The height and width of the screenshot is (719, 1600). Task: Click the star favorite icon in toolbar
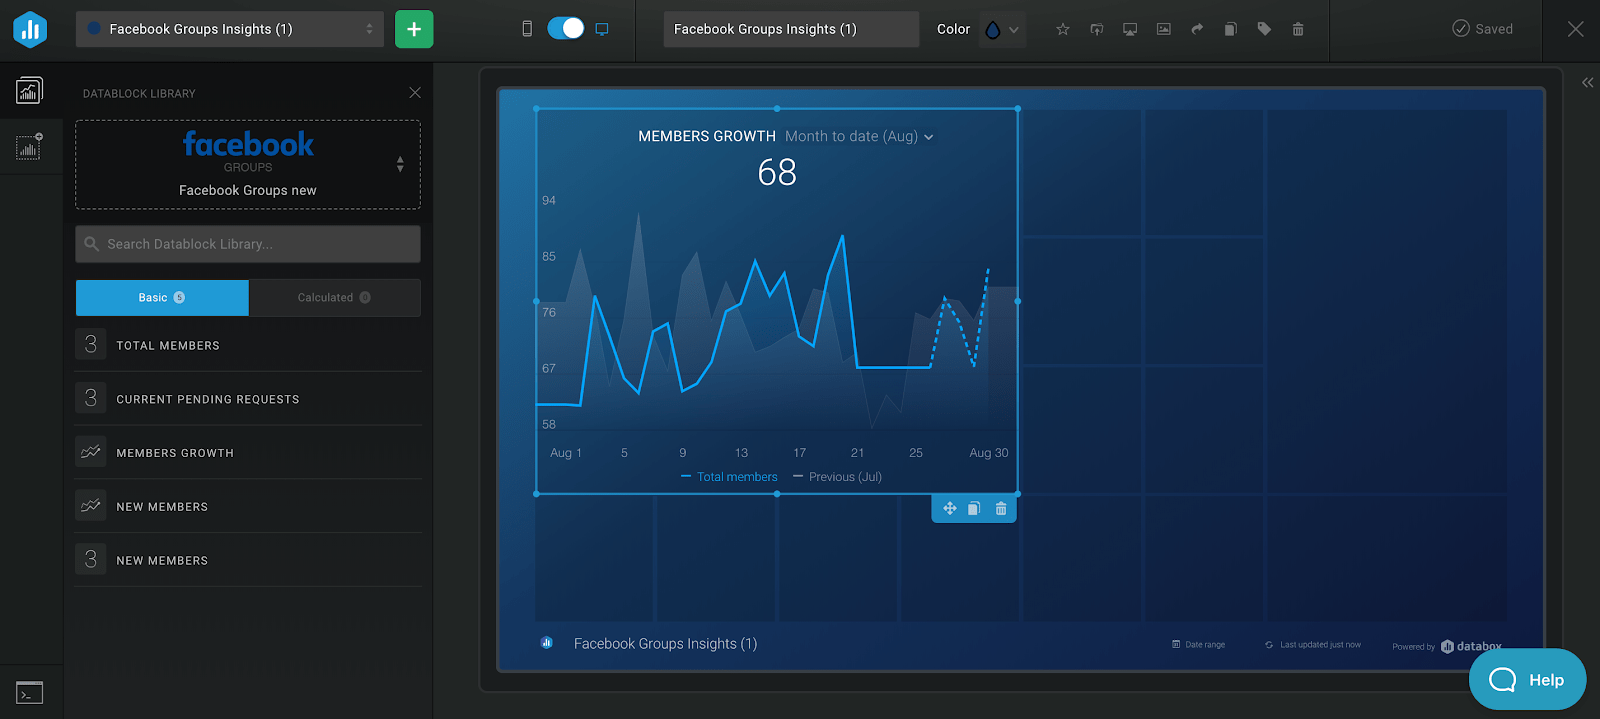[x=1063, y=29]
